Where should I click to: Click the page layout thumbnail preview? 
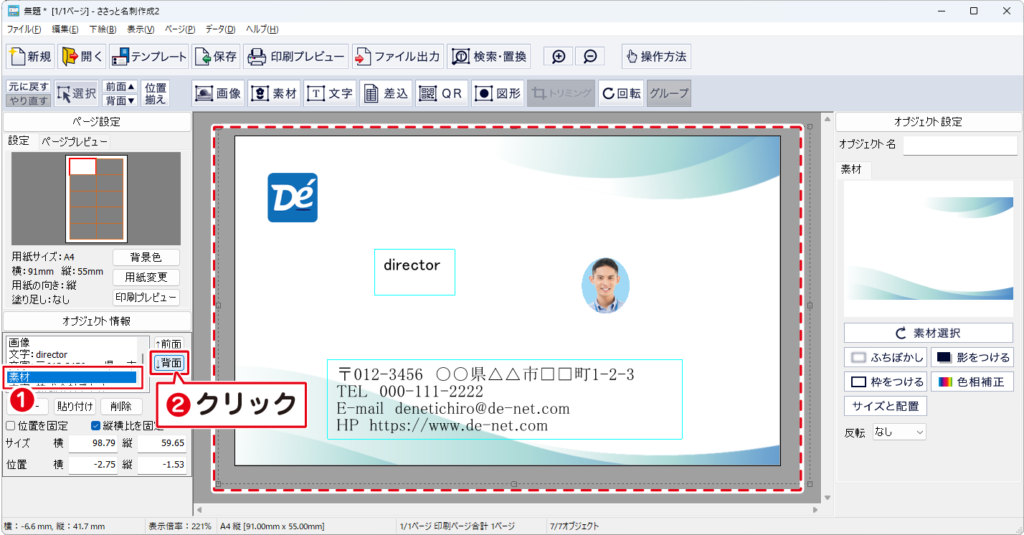pos(97,199)
